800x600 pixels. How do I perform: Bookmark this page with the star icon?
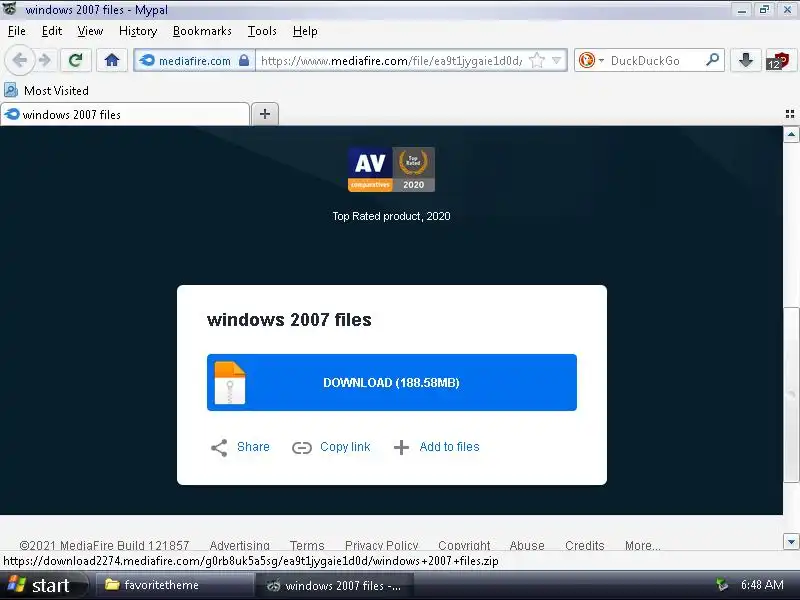click(x=537, y=60)
